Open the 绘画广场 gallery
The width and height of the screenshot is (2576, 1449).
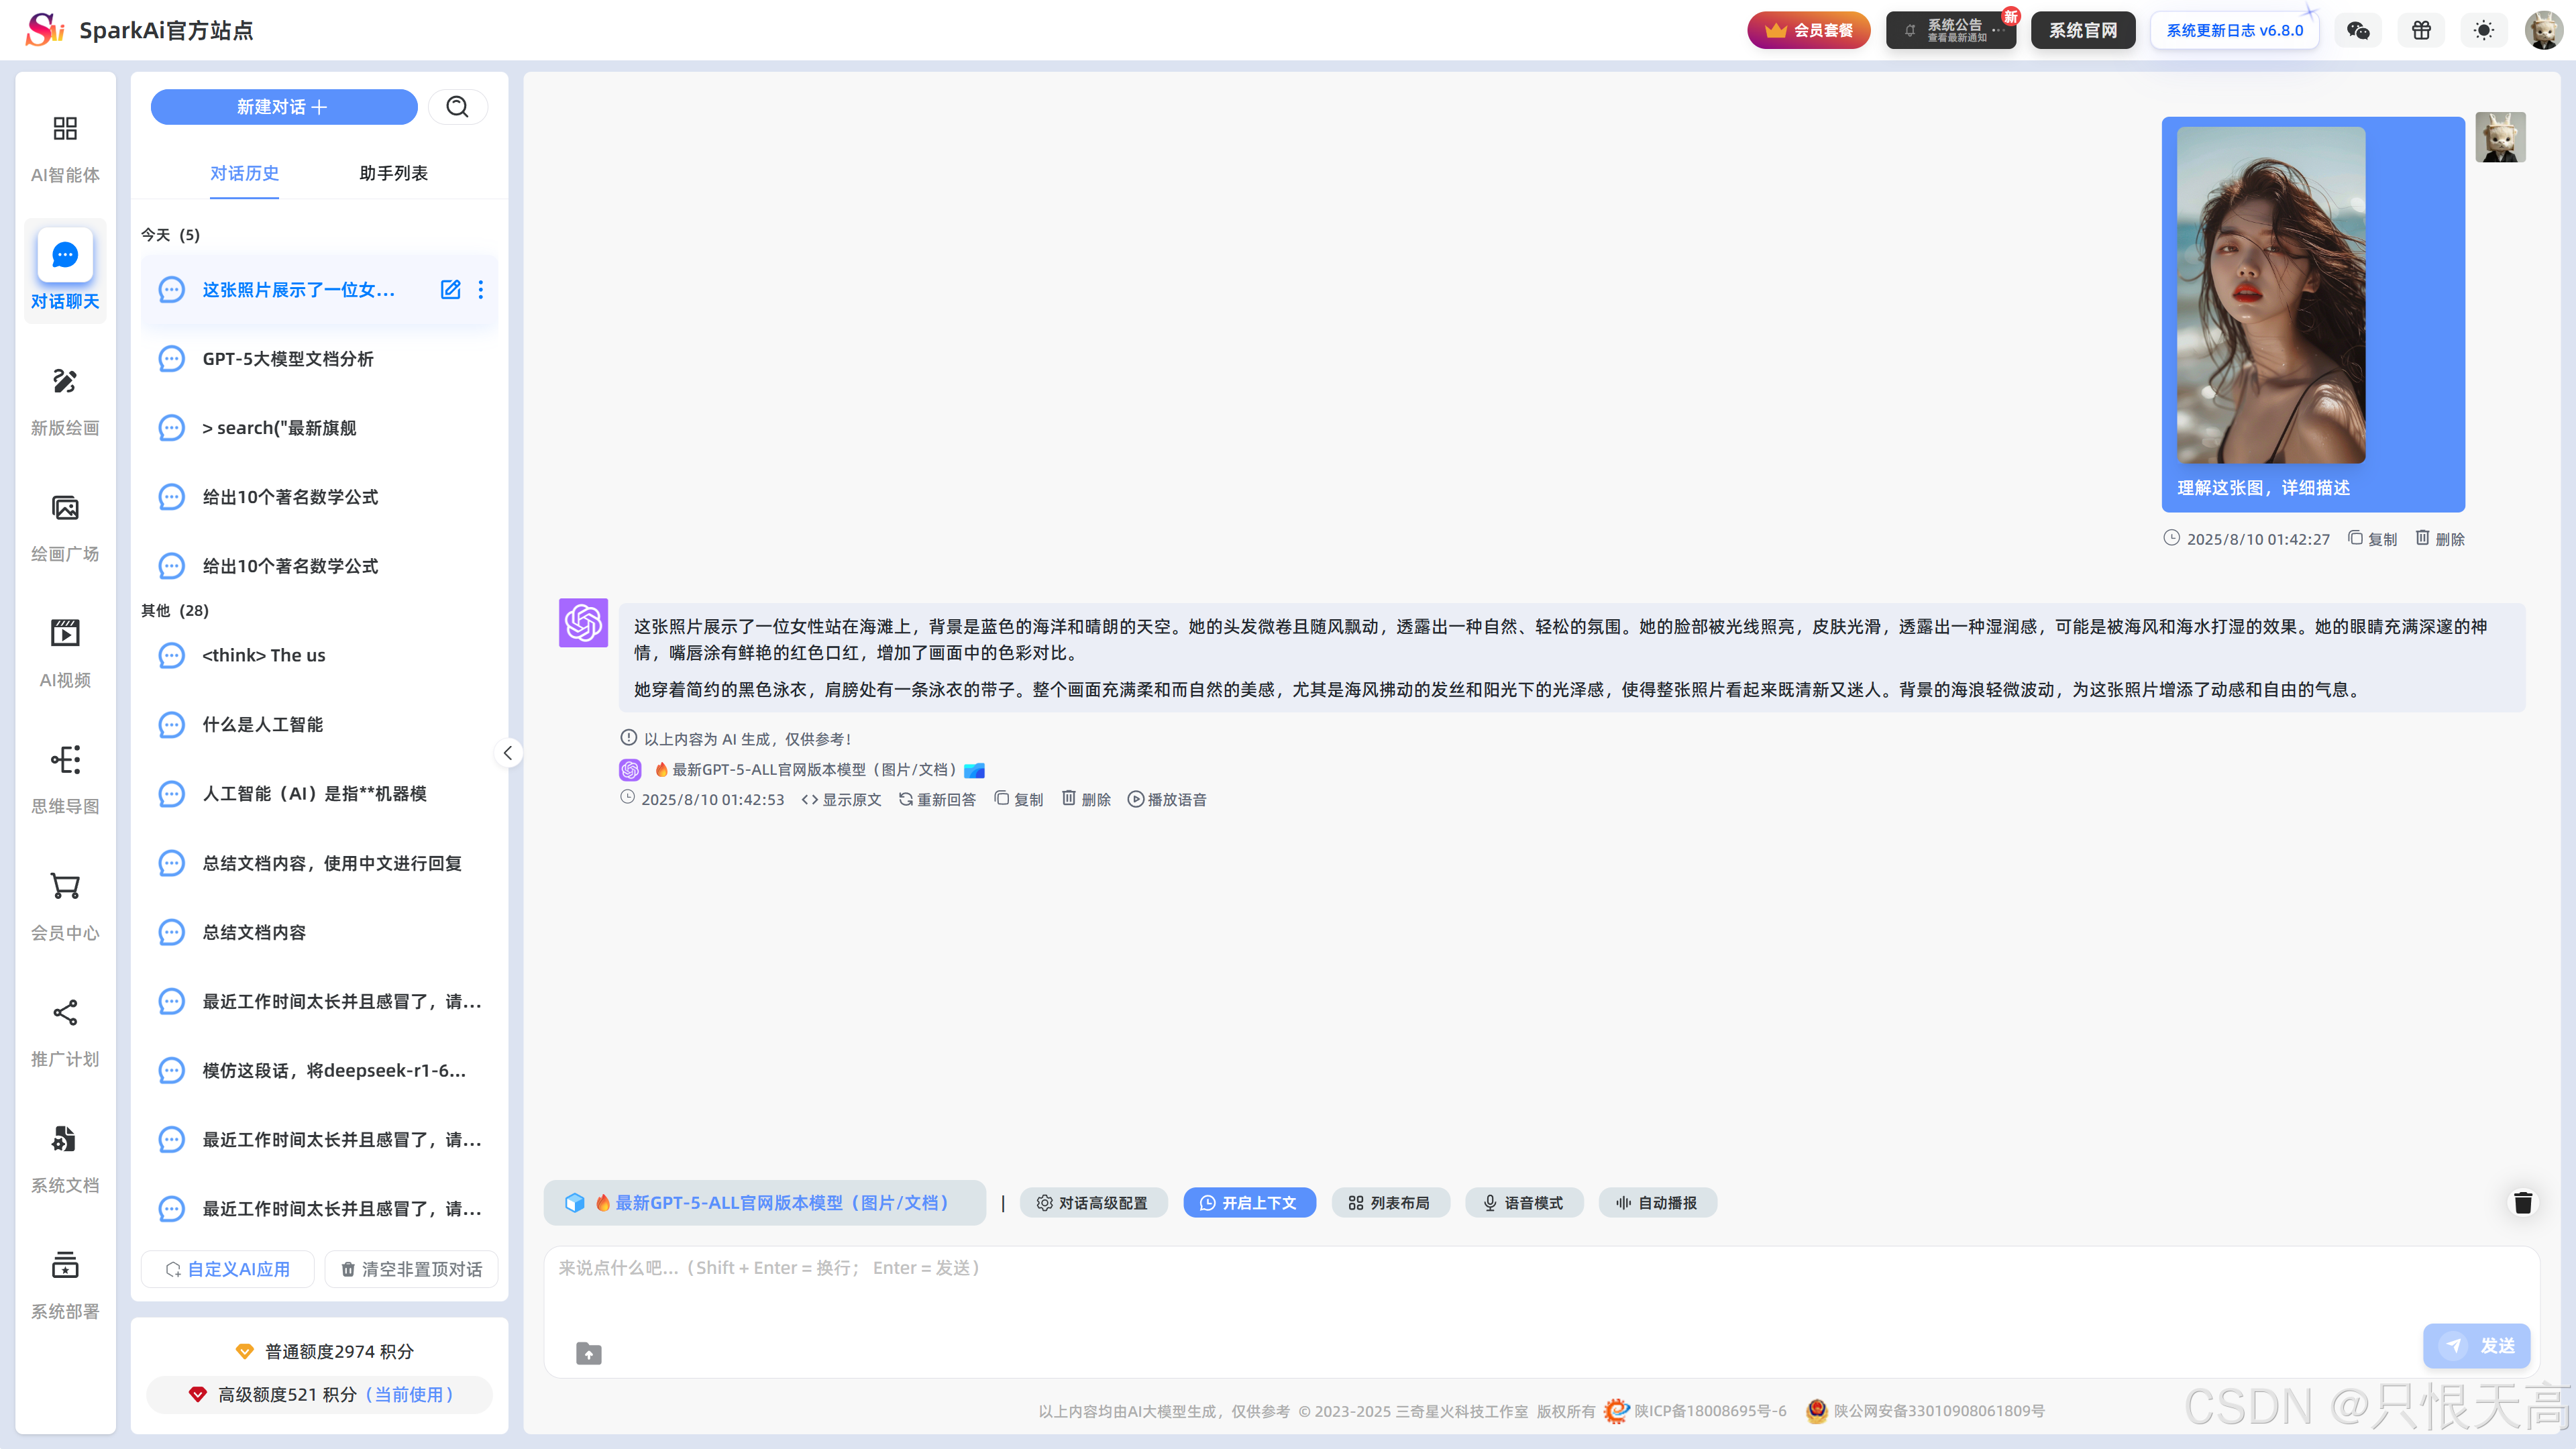[65, 527]
